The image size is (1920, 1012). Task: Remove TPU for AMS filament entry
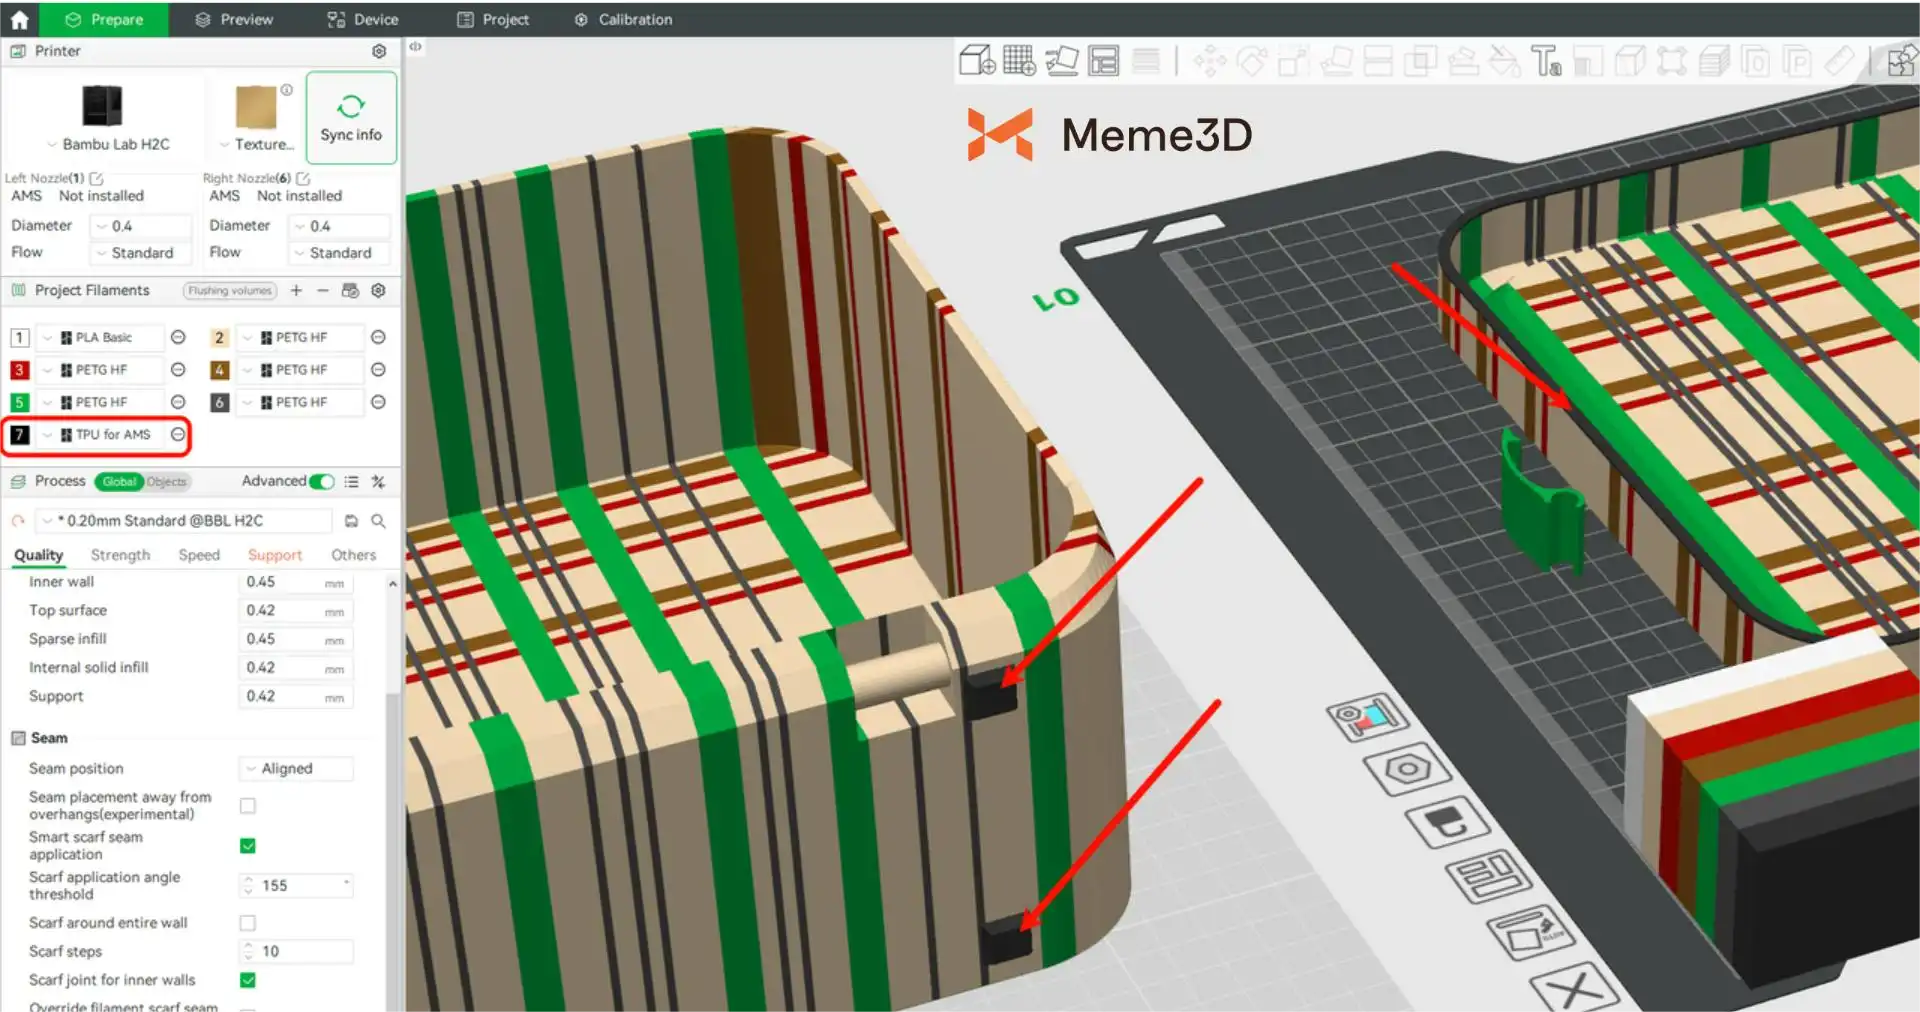tap(178, 434)
